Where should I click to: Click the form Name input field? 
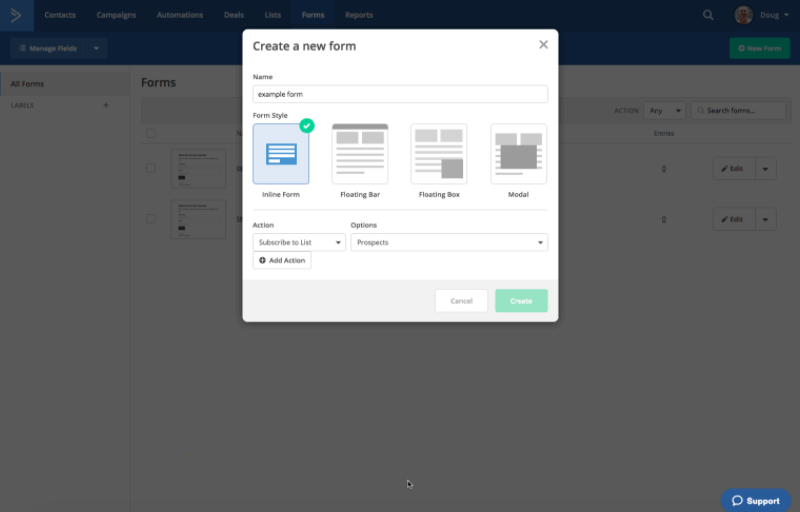click(x=400, y=94)
